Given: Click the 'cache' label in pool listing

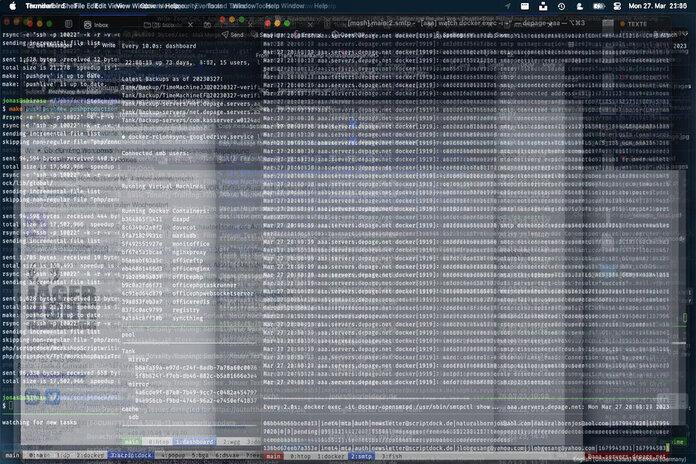Looking at the screenshot, I should point(130,409).
